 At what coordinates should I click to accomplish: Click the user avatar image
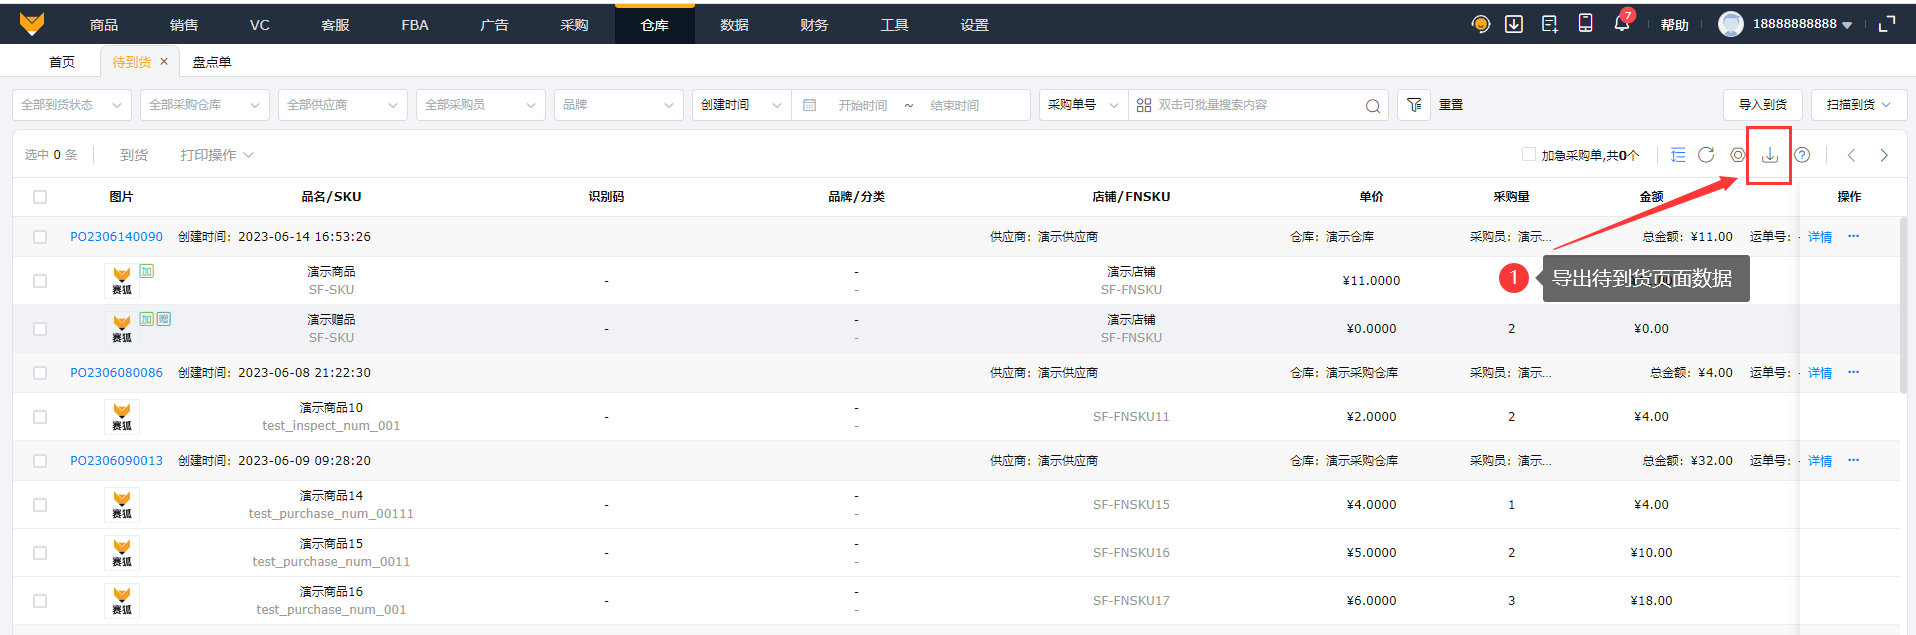point(1731,24)
